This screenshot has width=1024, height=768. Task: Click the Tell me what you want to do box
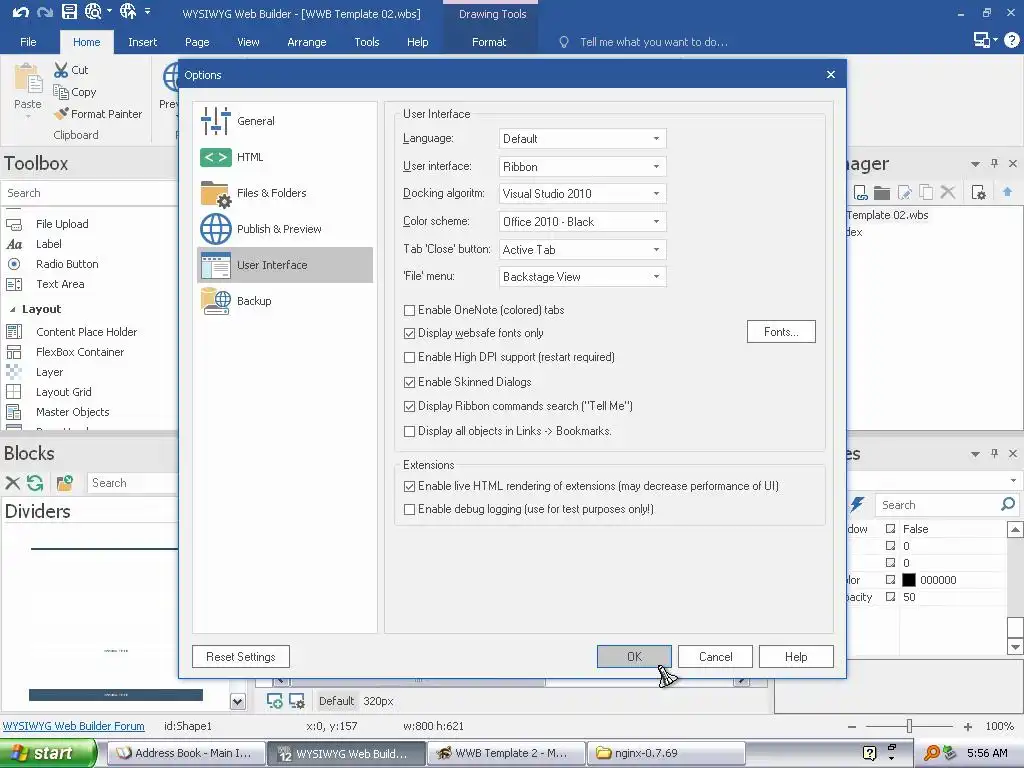coord(653,42)
